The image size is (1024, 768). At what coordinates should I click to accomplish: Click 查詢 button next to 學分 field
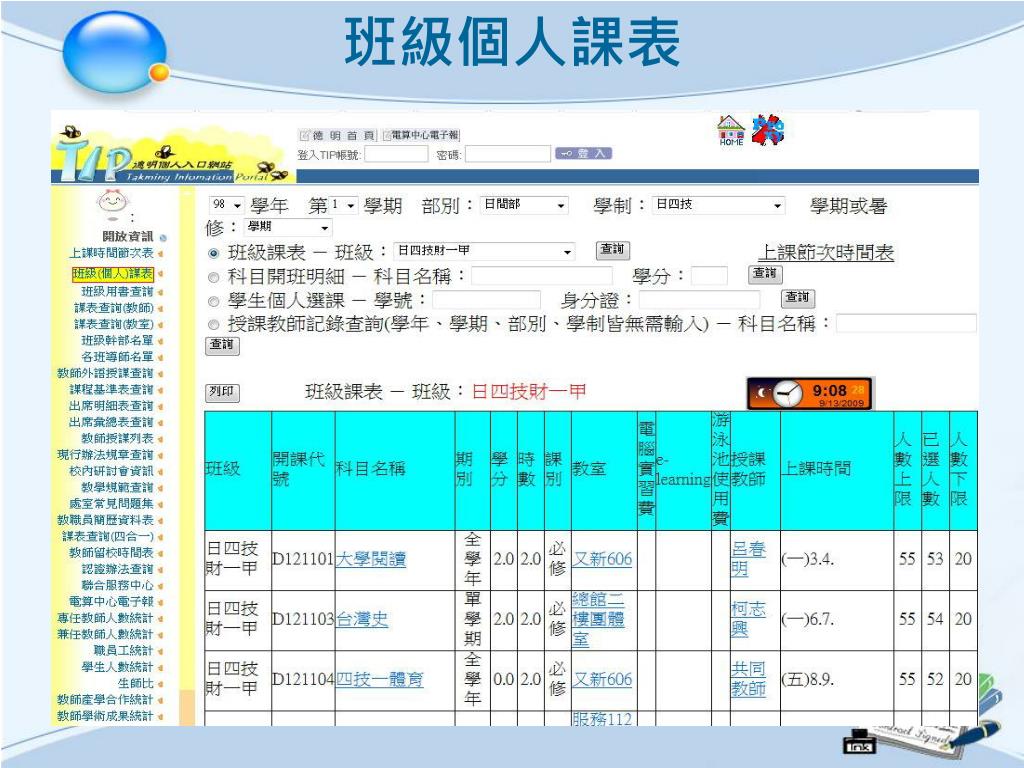tap(765, 274)
